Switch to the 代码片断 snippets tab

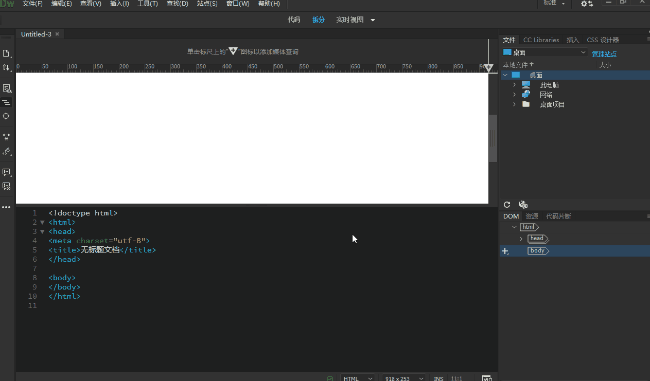(558, 216)
